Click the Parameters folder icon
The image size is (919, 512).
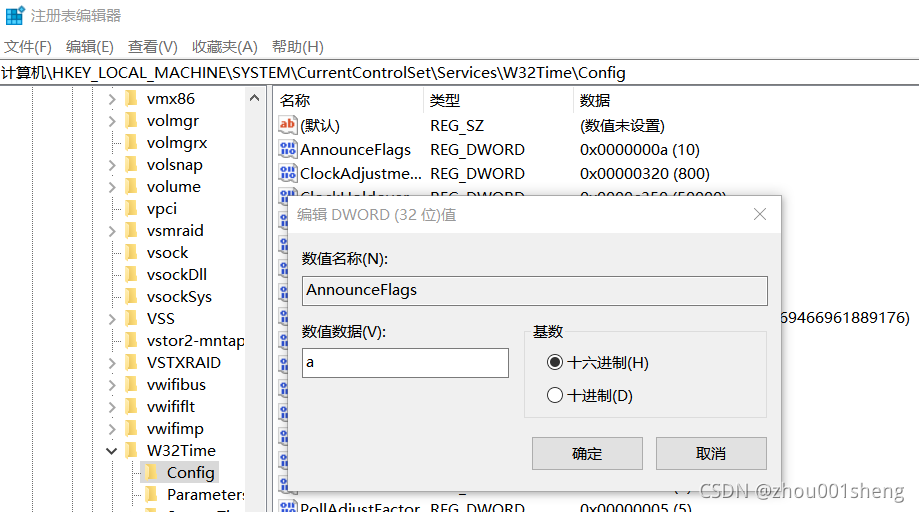[x=152, y=494]
